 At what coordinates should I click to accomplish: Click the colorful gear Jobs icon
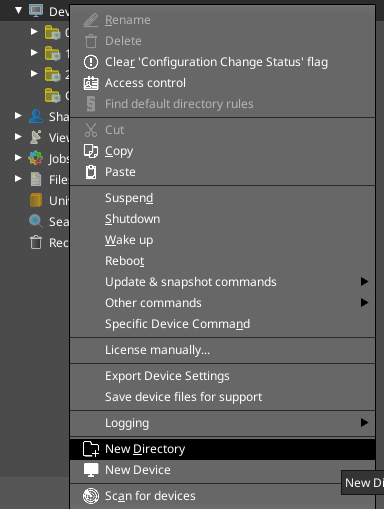click(36, 158)
